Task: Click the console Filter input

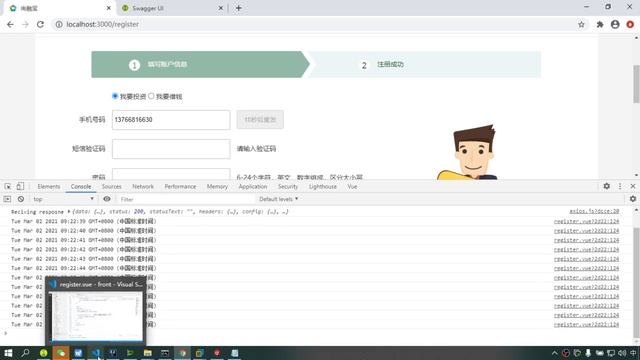Action: point(186,199)
